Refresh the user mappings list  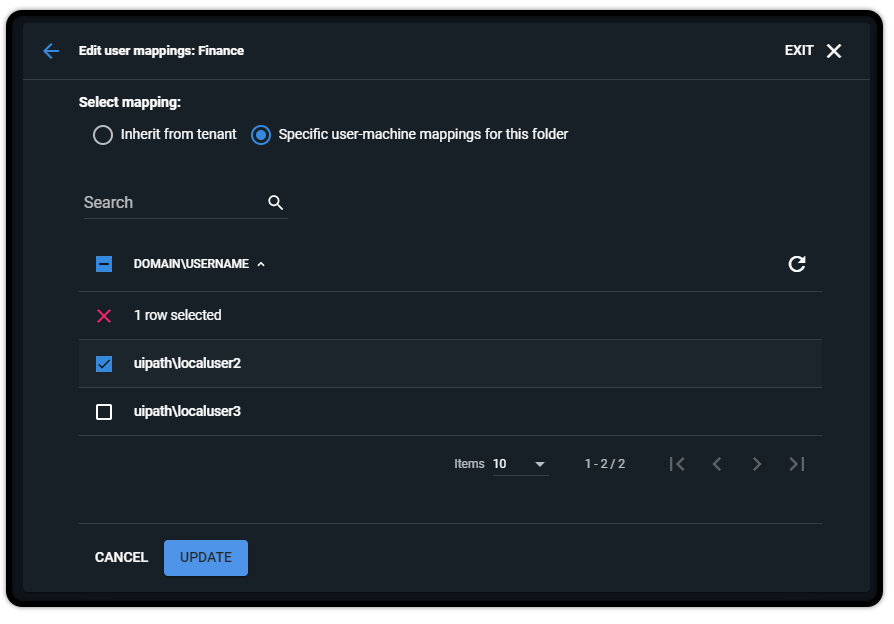tap(796, 264)
